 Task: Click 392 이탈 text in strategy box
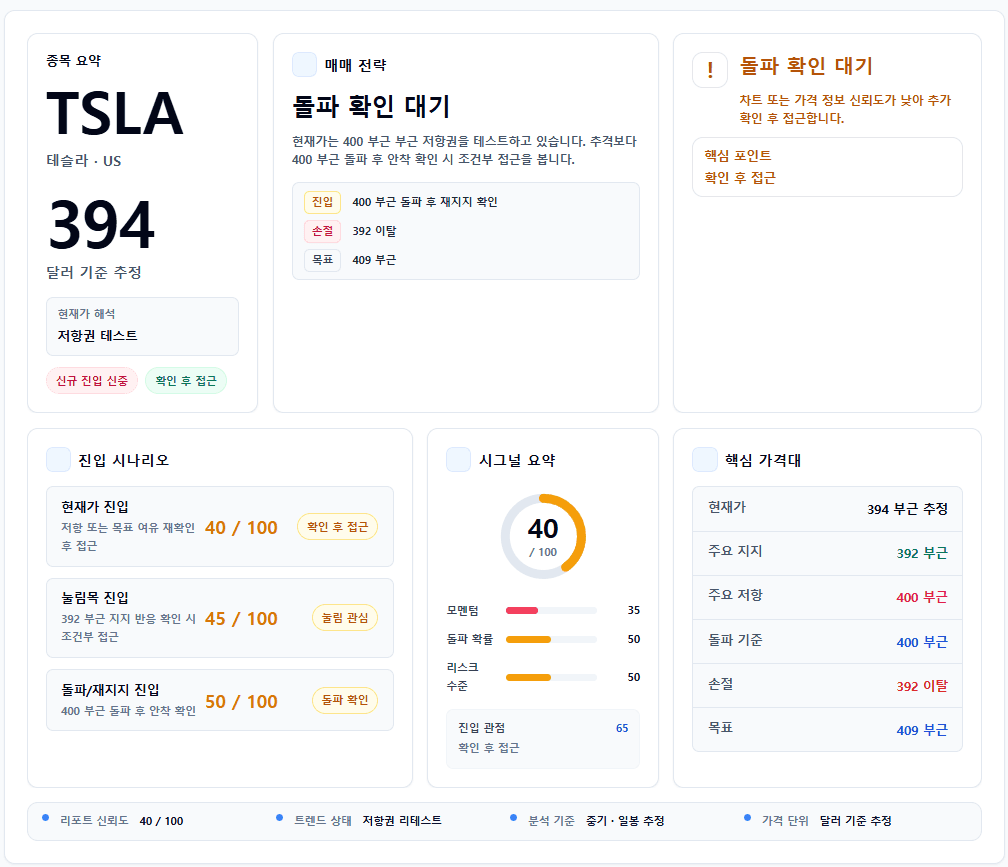click(x=374, y=231)
